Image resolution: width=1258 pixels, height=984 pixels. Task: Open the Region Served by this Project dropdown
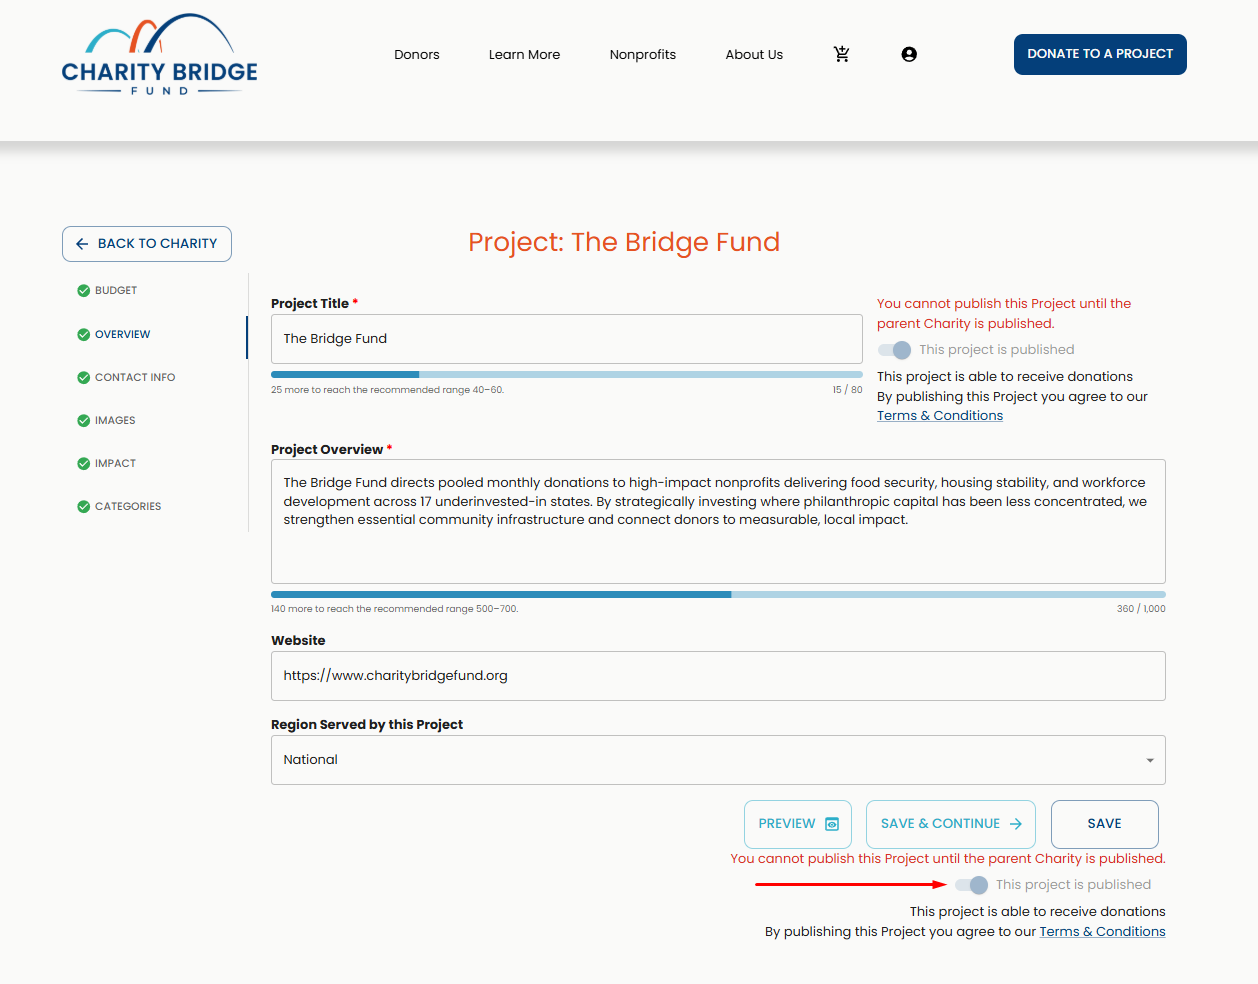pyautogui.click(x=718, y=760)
